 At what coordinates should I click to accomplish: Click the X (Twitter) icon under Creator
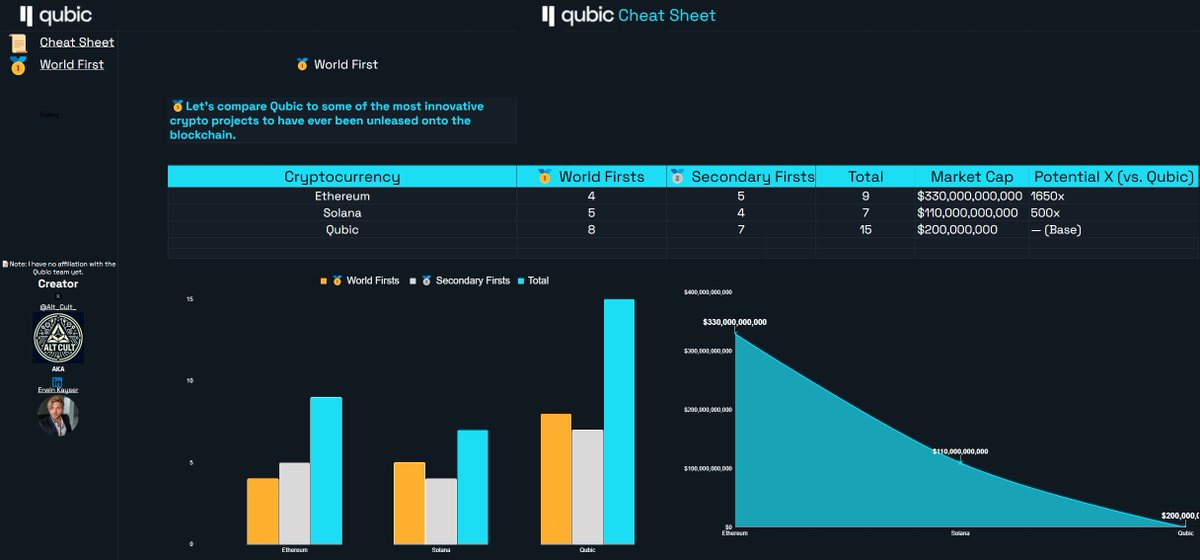tap(58, 296)
